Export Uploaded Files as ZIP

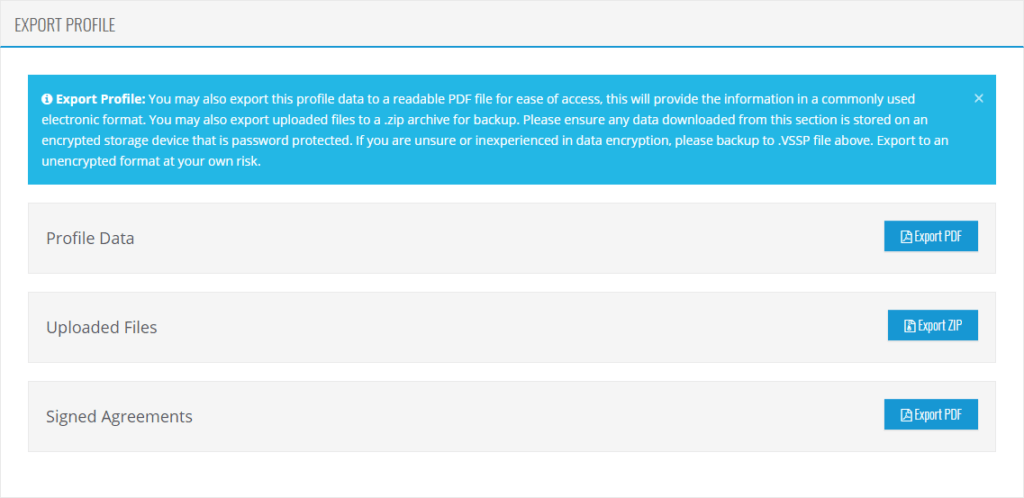click(x=933, y=325)
